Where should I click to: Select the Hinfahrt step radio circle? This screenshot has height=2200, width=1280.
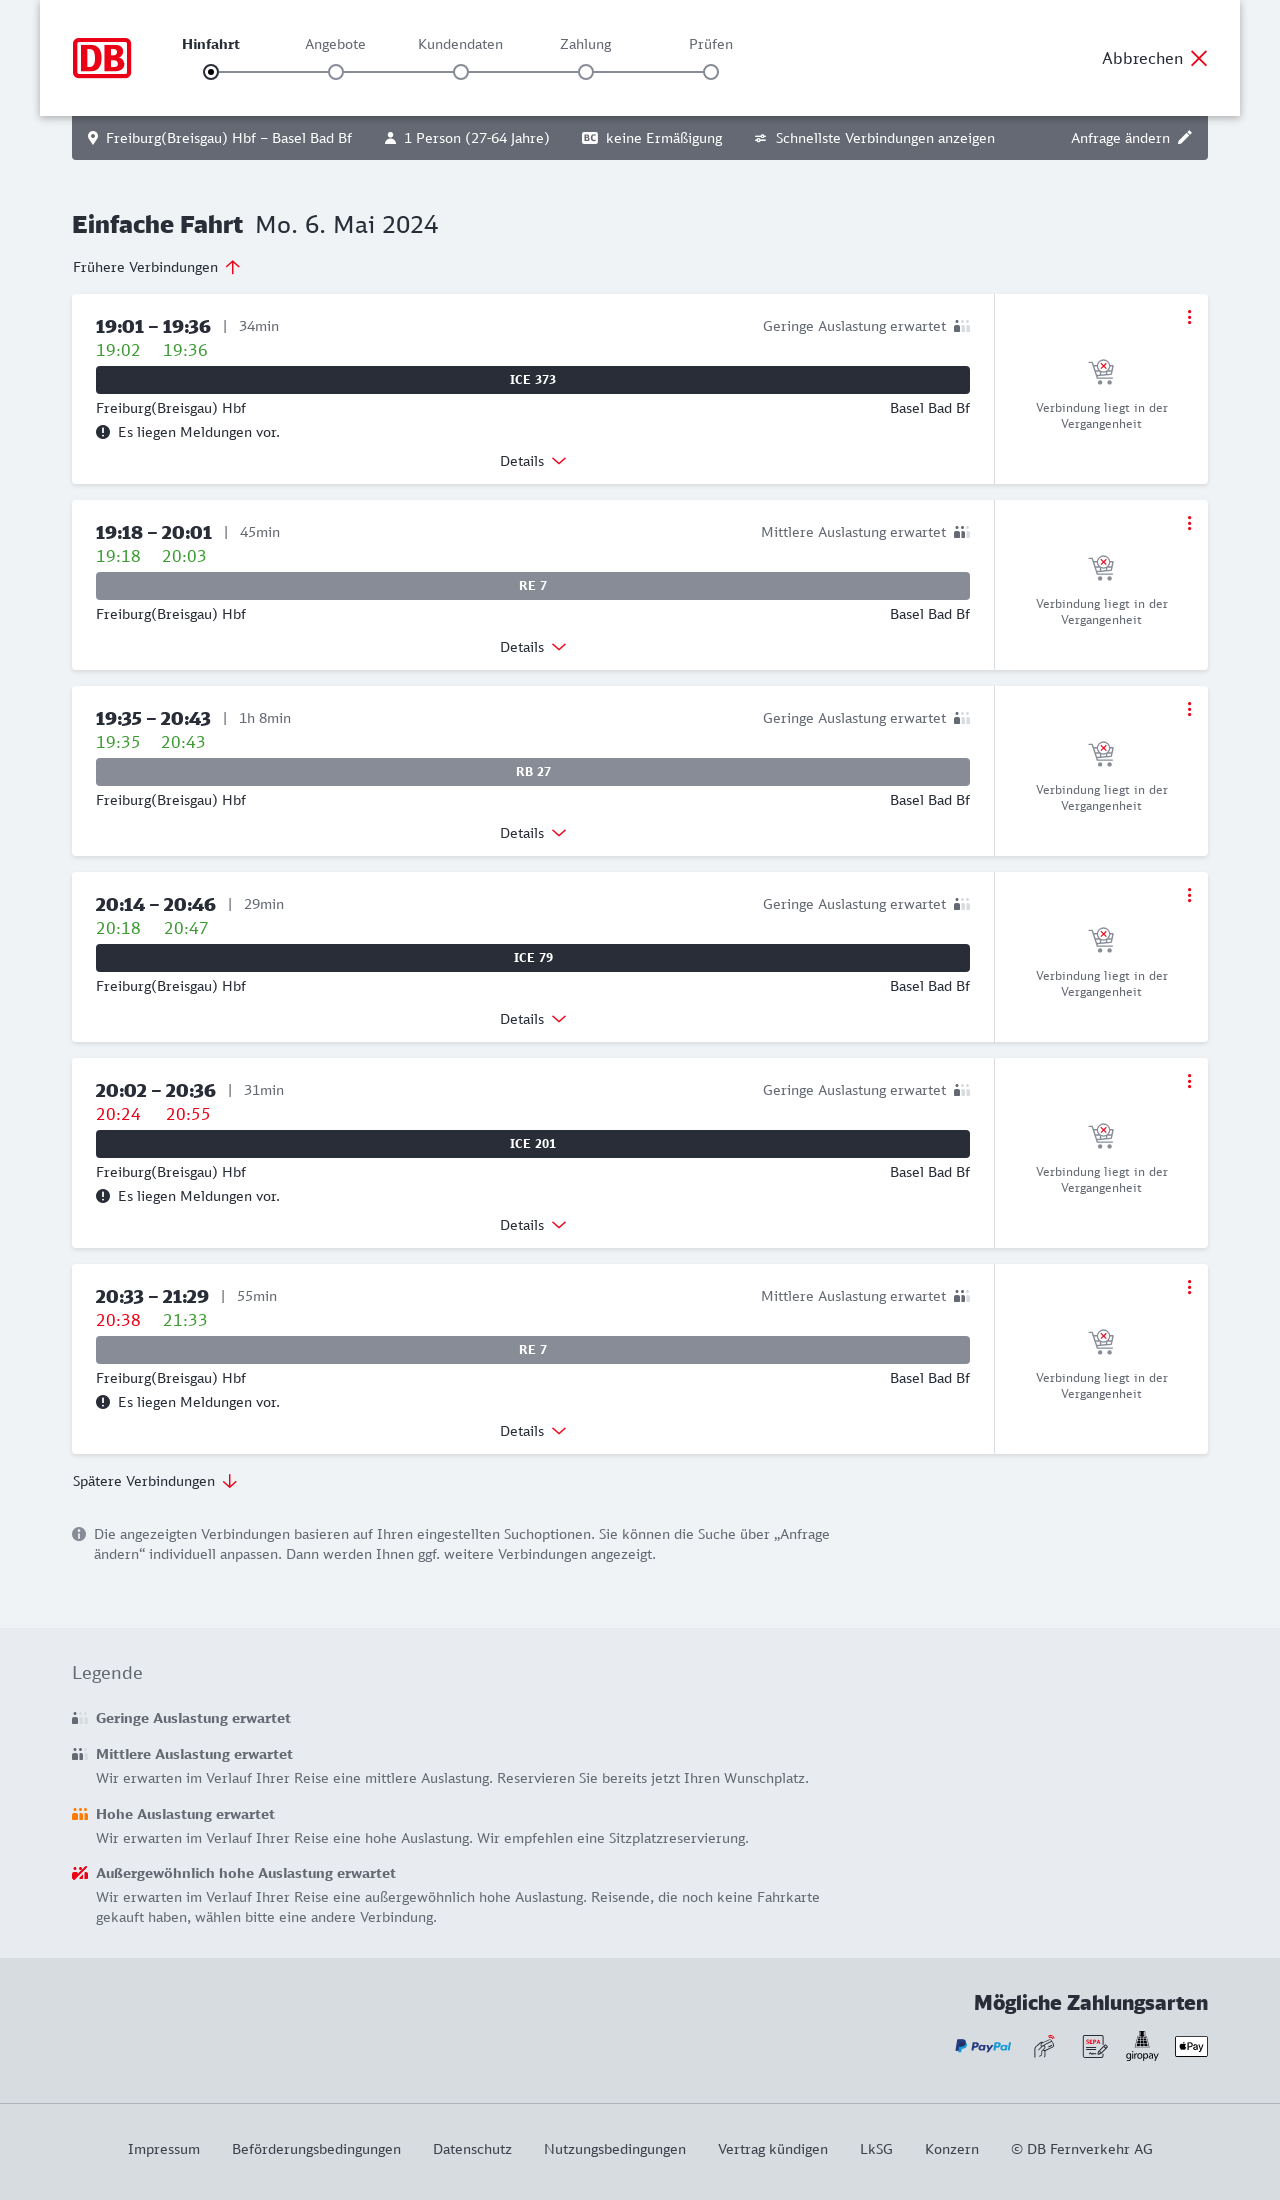click(211, 72)
